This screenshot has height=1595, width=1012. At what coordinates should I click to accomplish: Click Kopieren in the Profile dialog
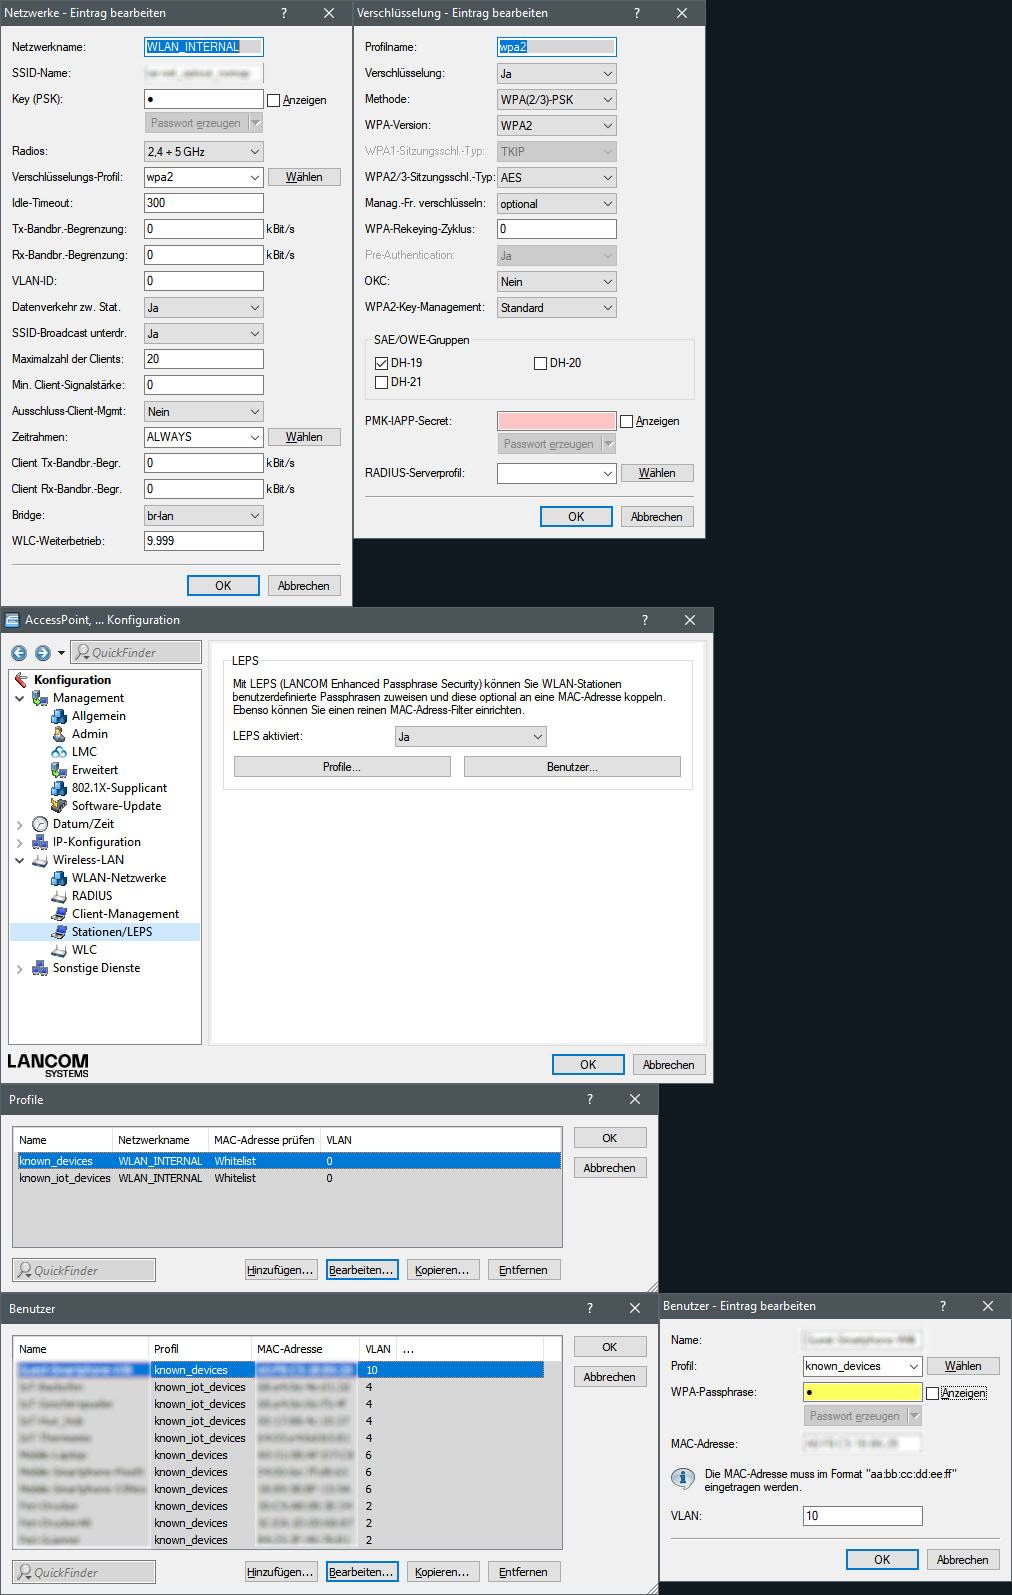coord(442,1270)
